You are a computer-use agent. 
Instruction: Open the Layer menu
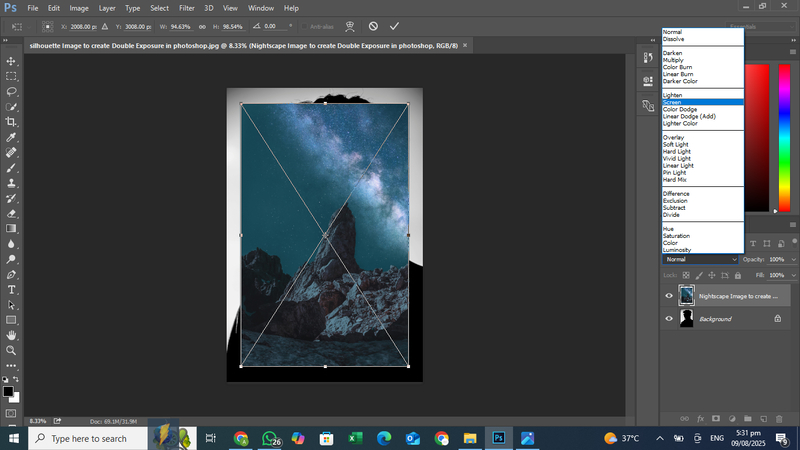coord(107,8)
